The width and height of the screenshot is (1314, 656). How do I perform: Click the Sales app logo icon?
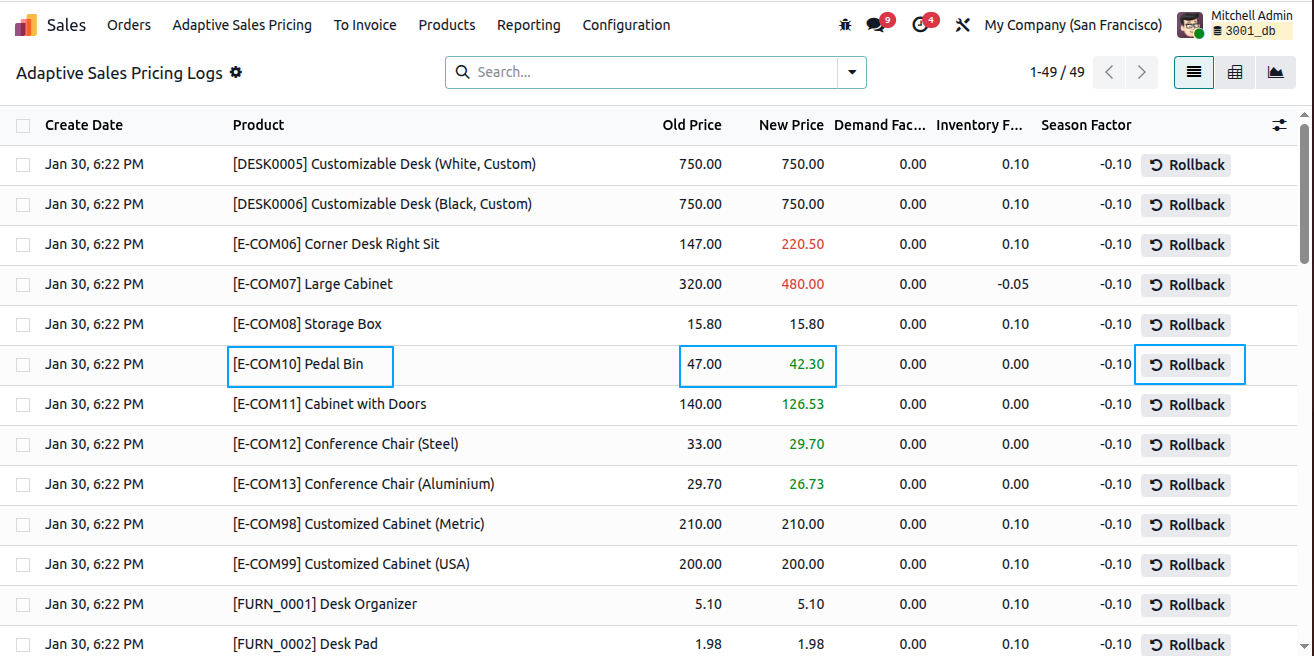[x=26, y=25]
